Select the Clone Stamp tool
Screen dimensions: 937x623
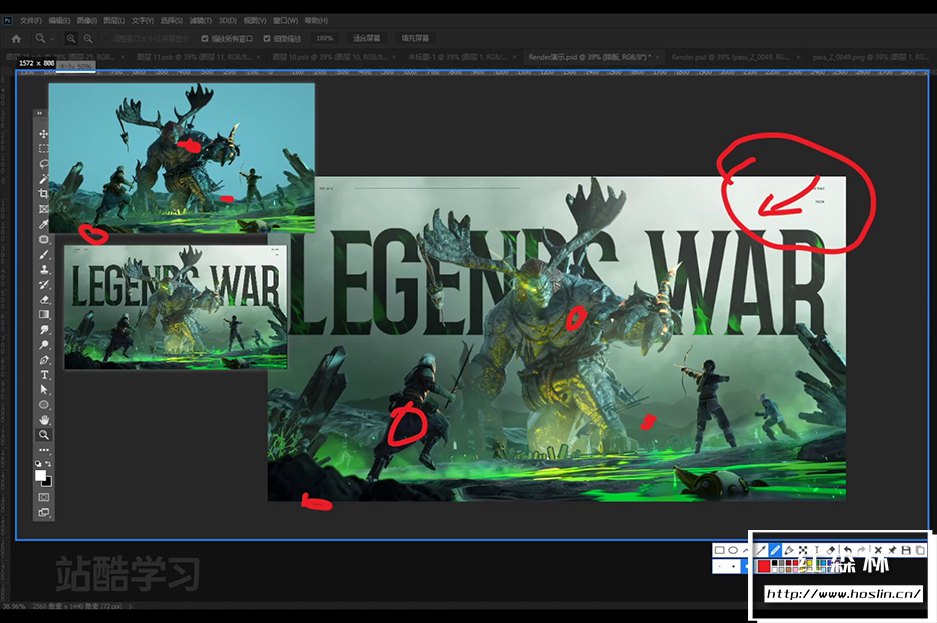[44, 269]
